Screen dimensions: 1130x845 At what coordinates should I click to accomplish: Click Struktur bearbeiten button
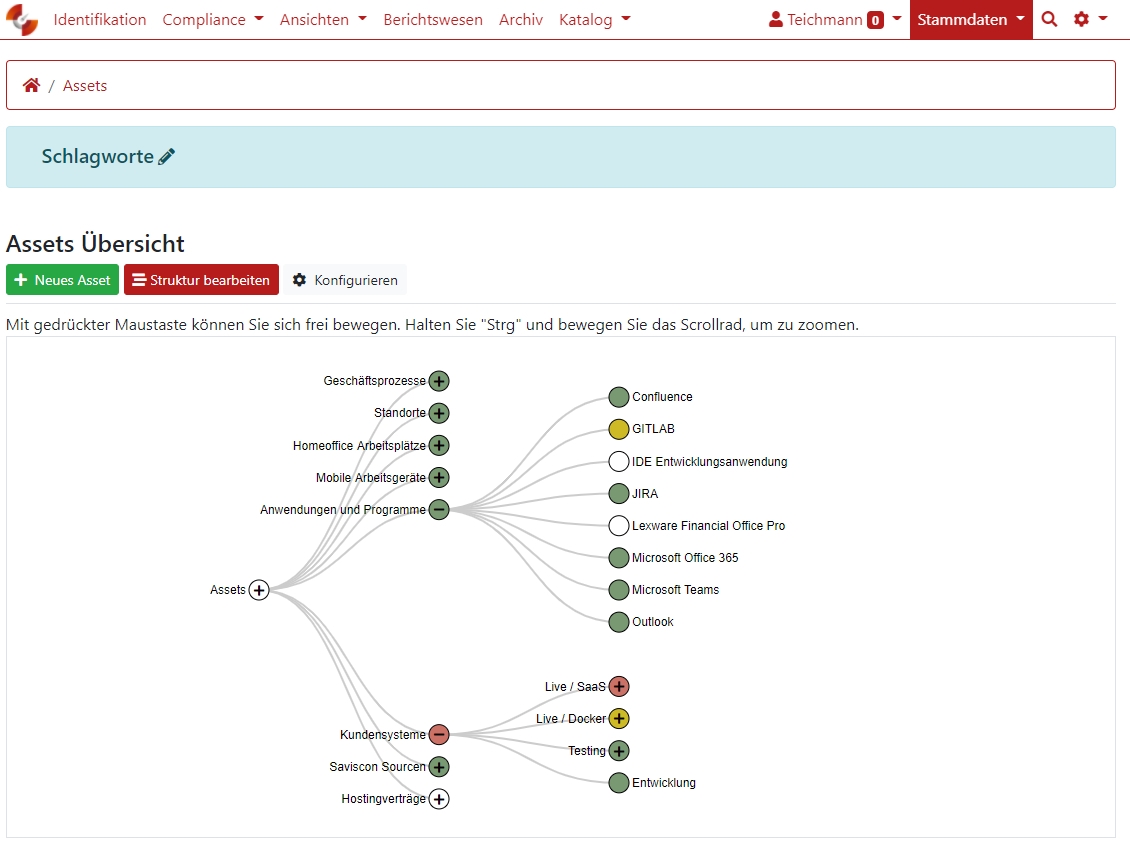201,280
